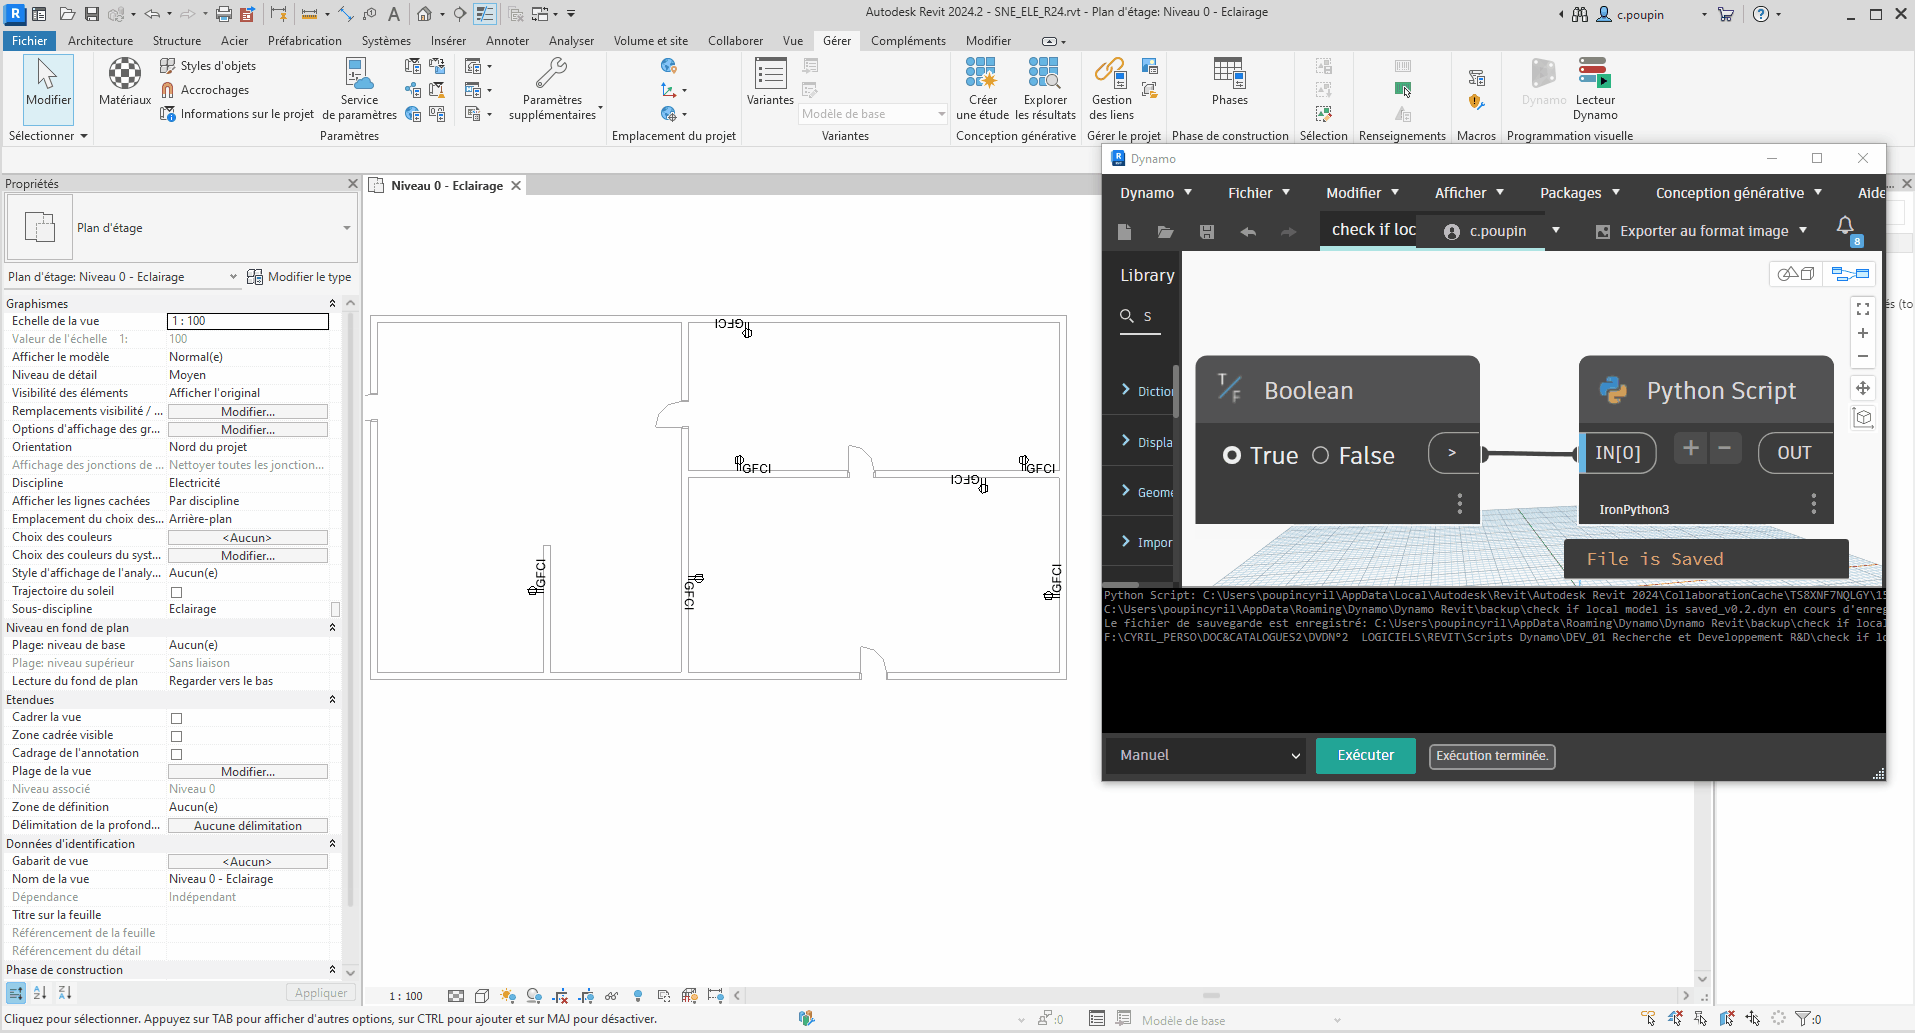This screenshot has width=1915, height=1033.
Task: Undo last action in Dynamo toolbar
Action: coord(1248,232)
